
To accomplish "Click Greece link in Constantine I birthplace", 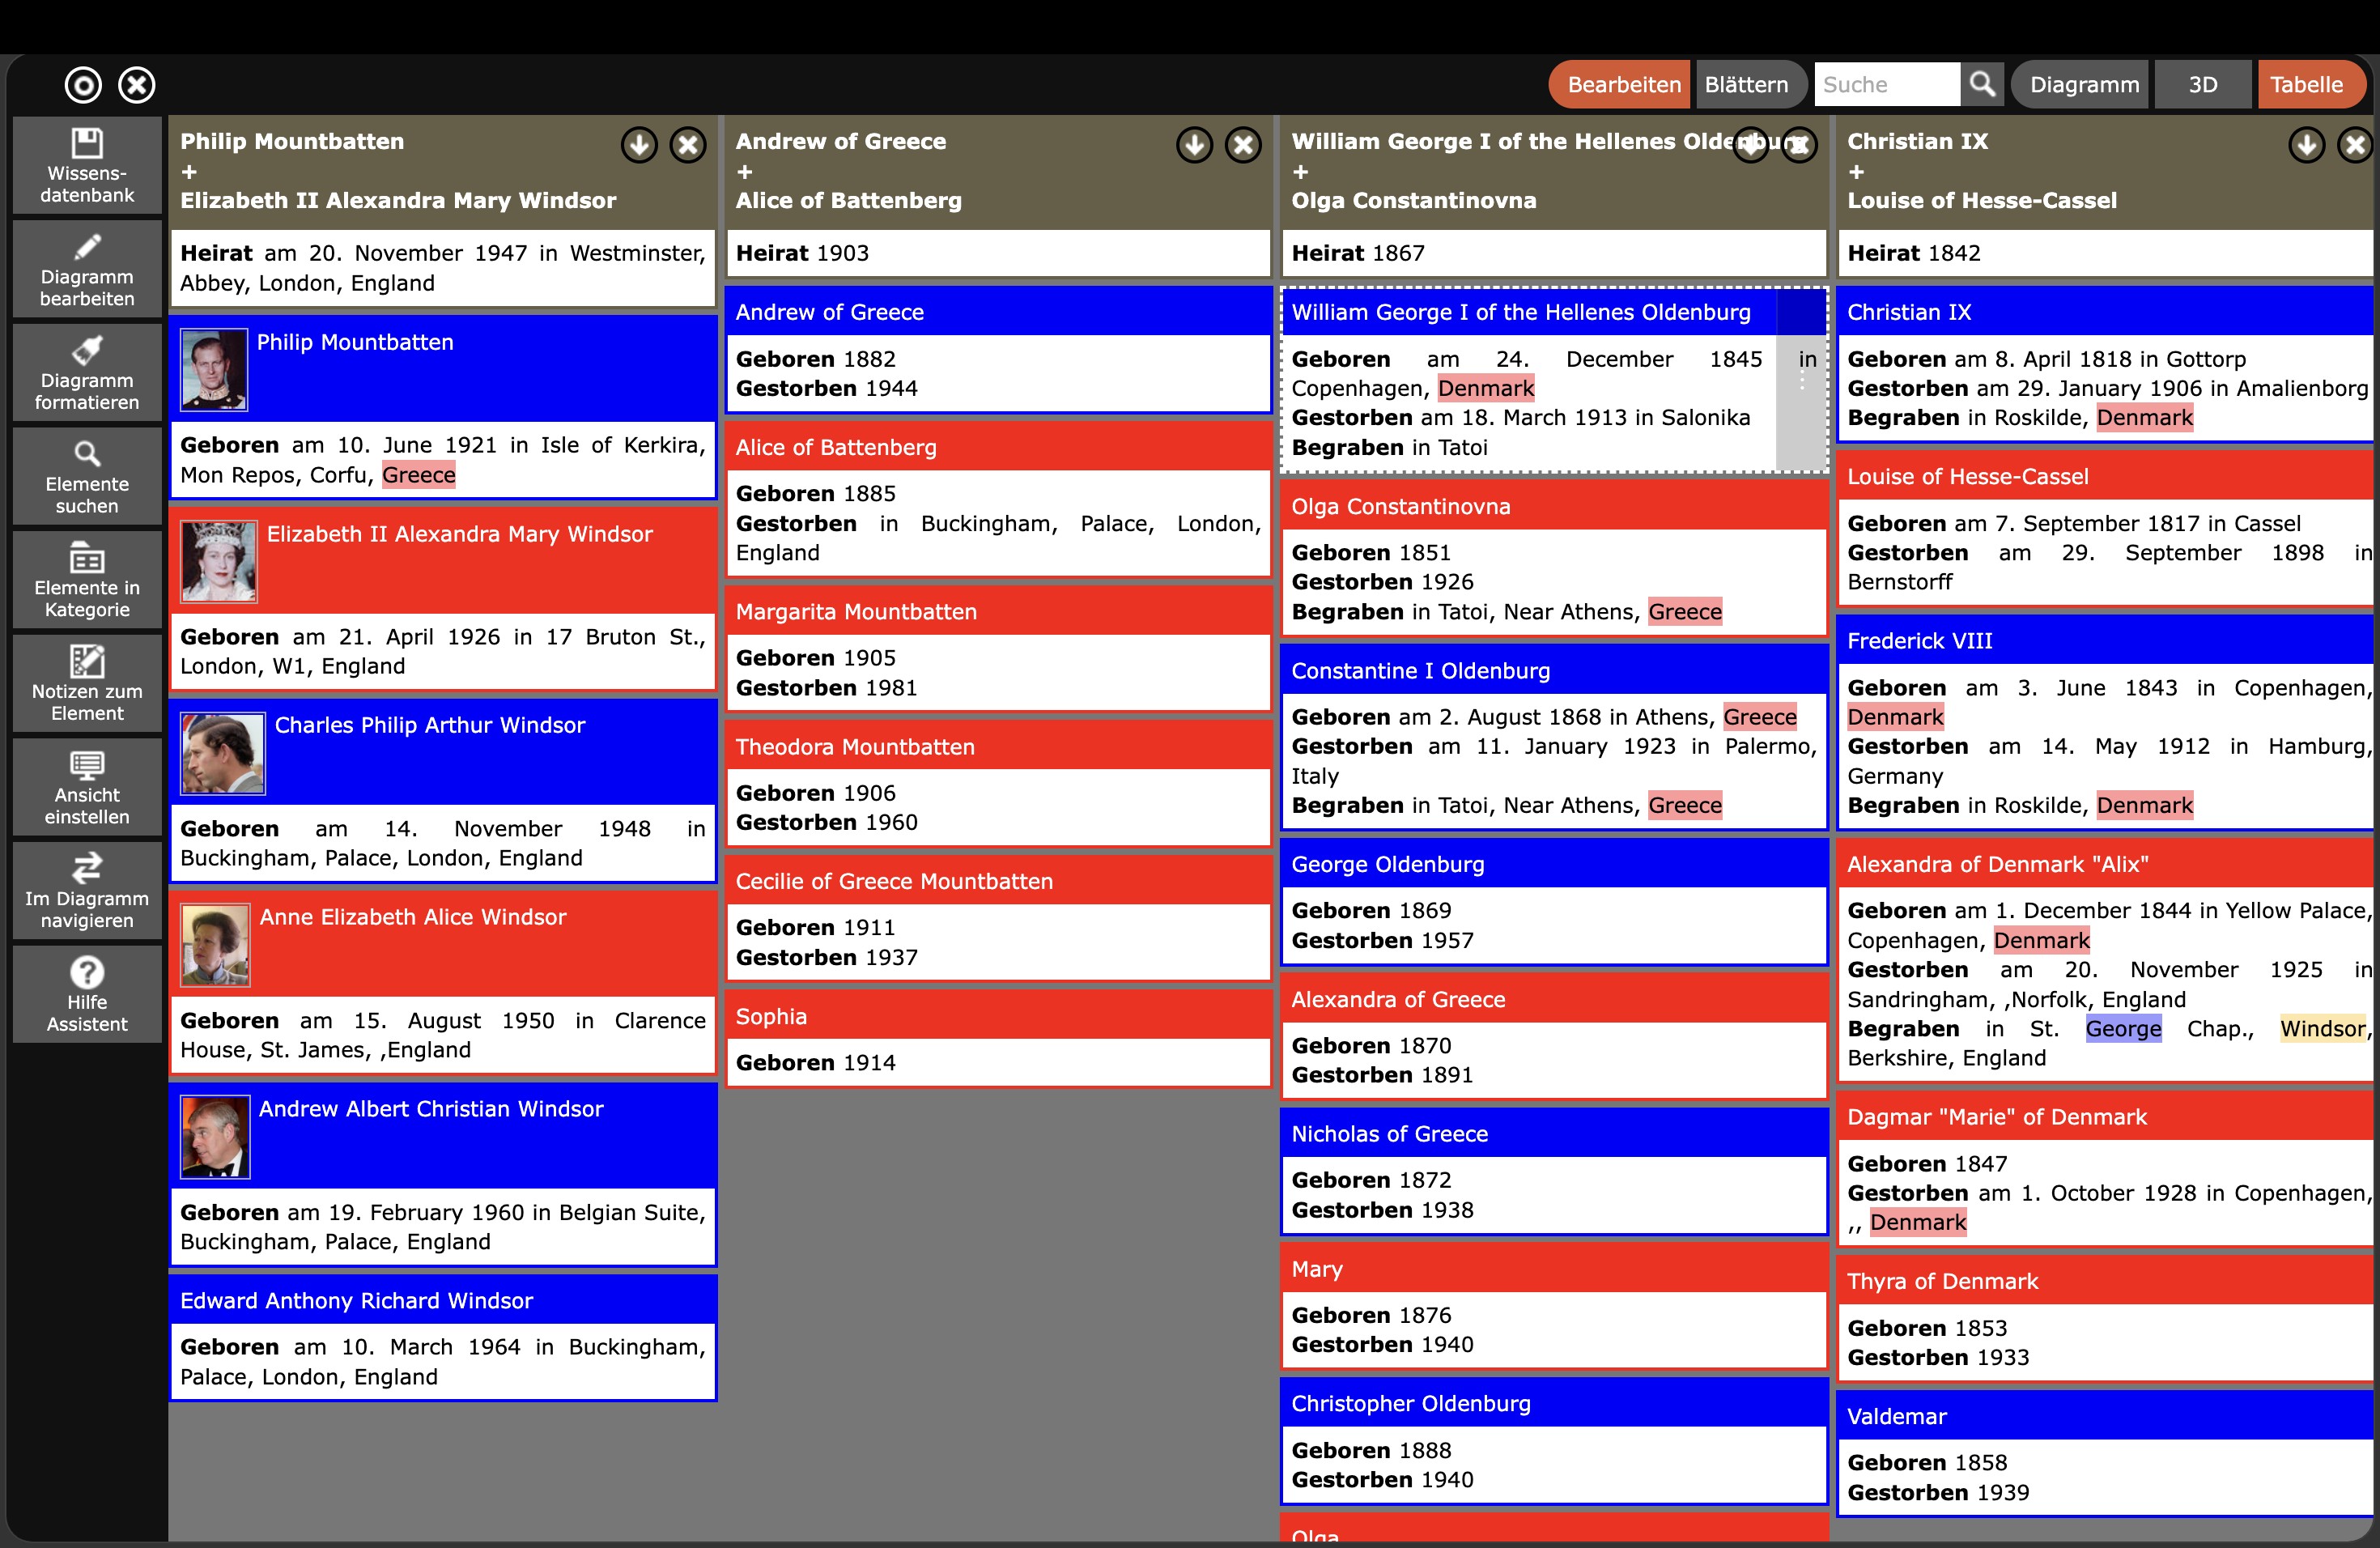I will click(x=1760, y=717).
